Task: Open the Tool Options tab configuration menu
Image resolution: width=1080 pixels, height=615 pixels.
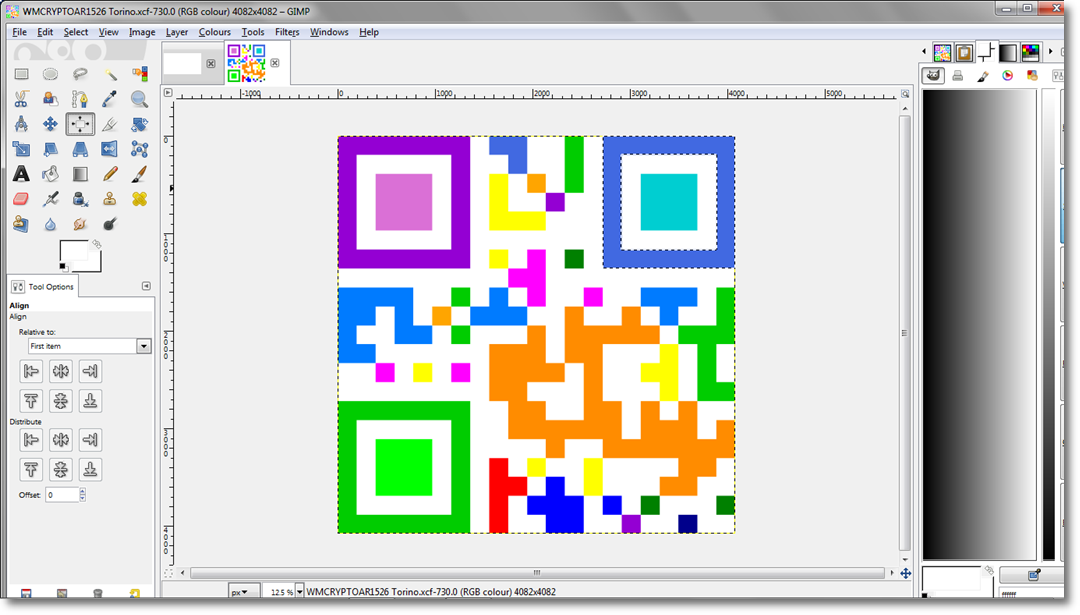Action: tap(146, 286)
